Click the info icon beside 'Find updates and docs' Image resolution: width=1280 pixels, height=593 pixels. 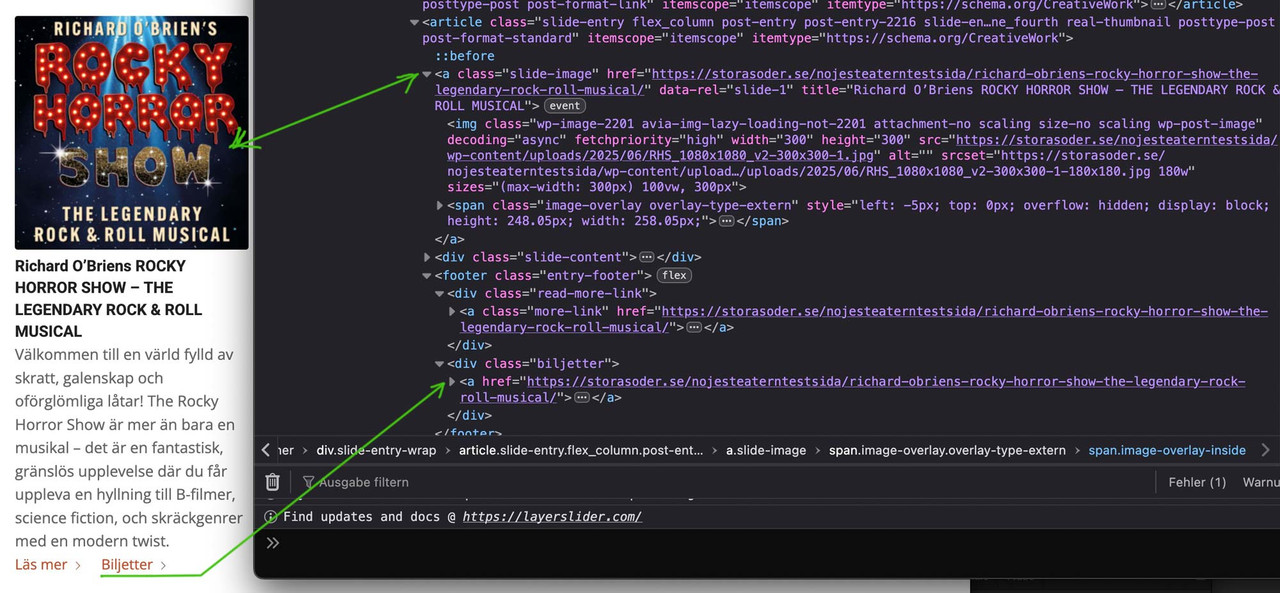click(x=270, y=517)
